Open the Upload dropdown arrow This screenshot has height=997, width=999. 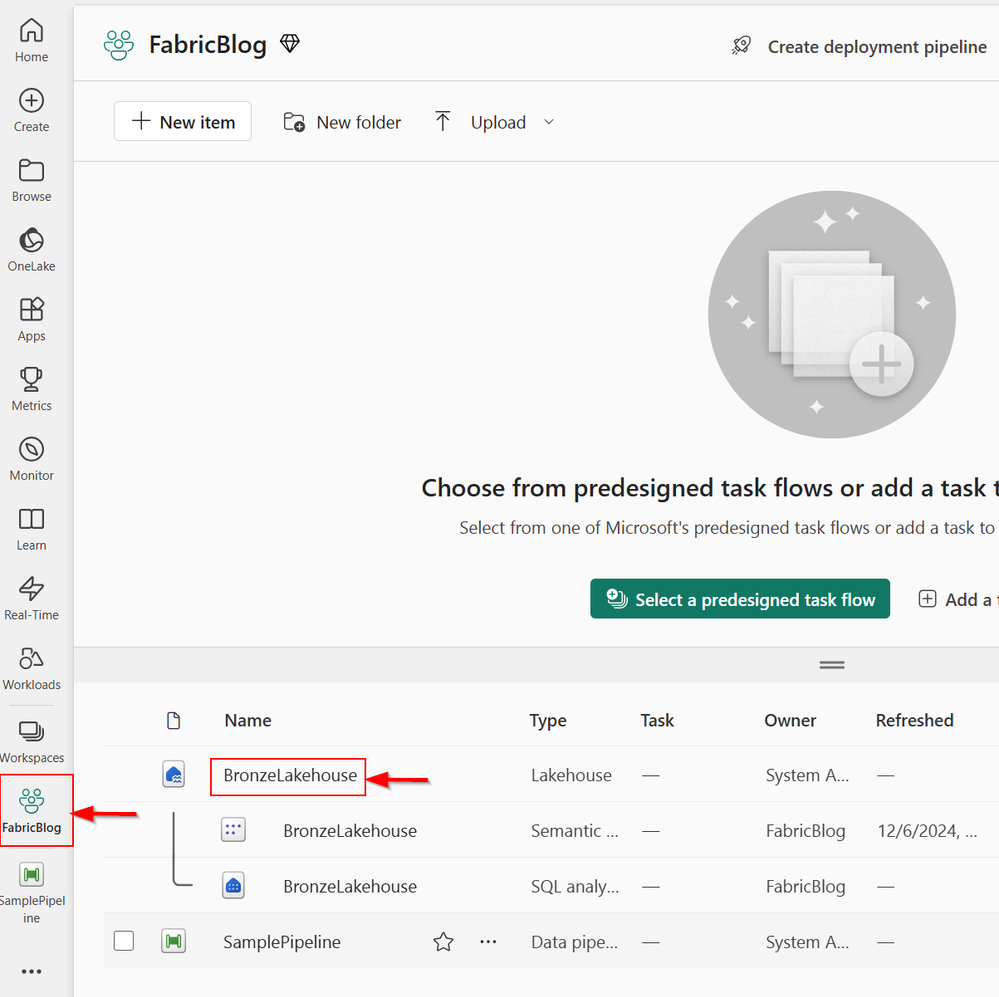(x=549, y=122)
